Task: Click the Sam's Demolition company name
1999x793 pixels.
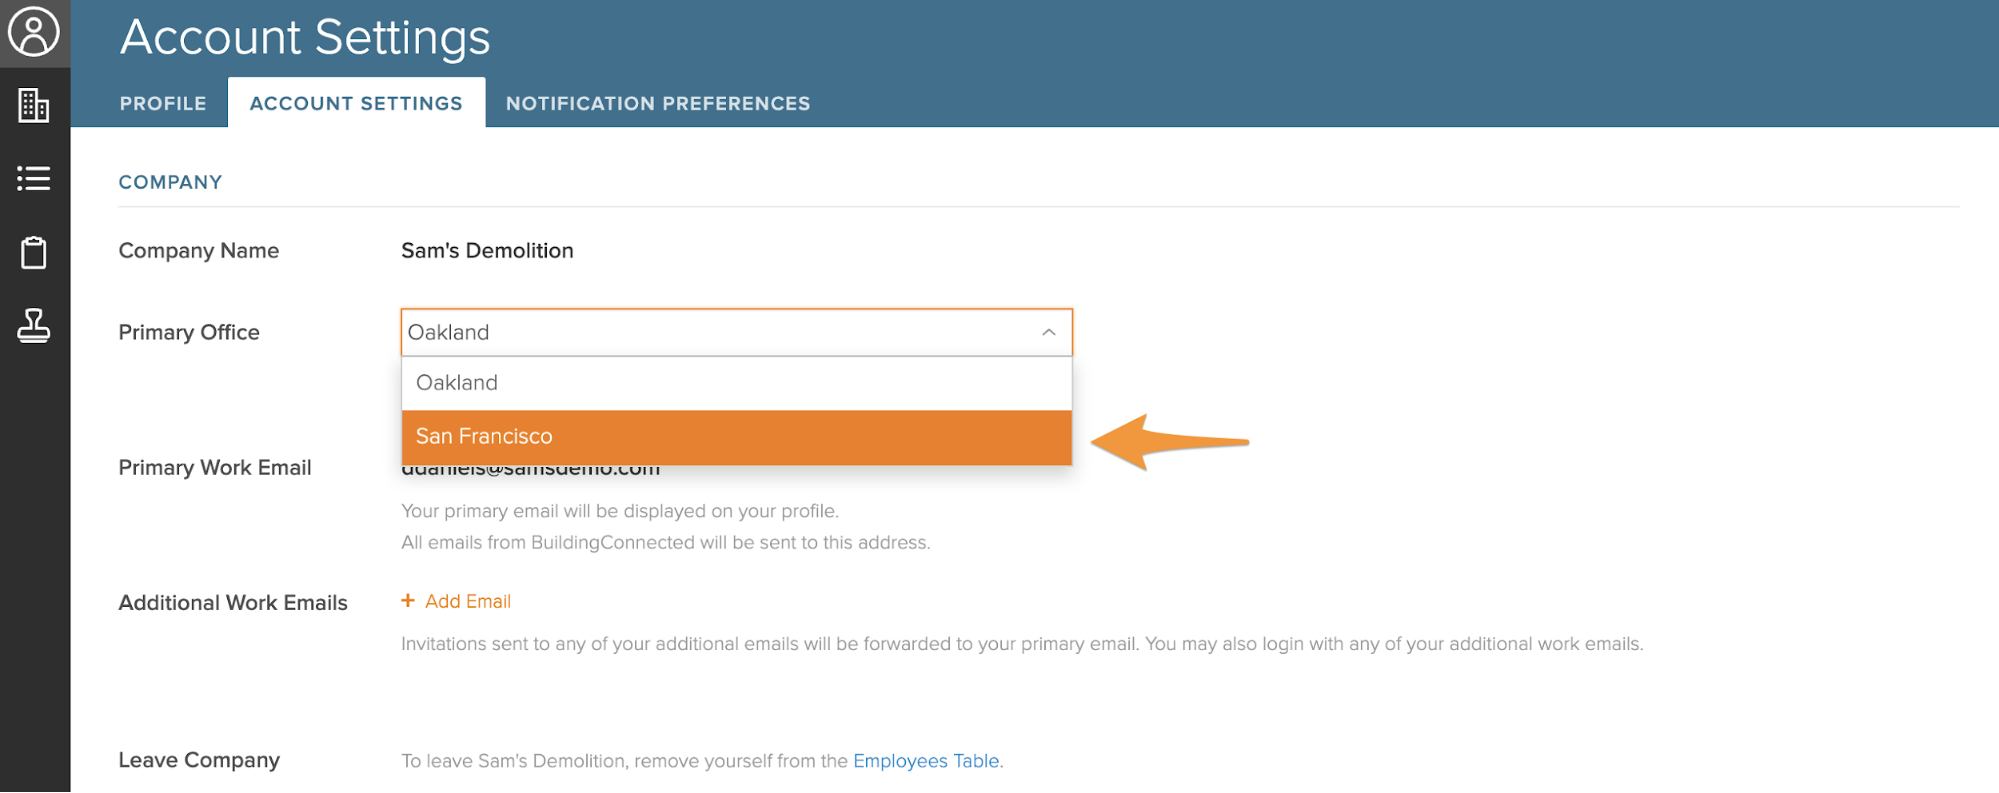Action: point(487,251)
